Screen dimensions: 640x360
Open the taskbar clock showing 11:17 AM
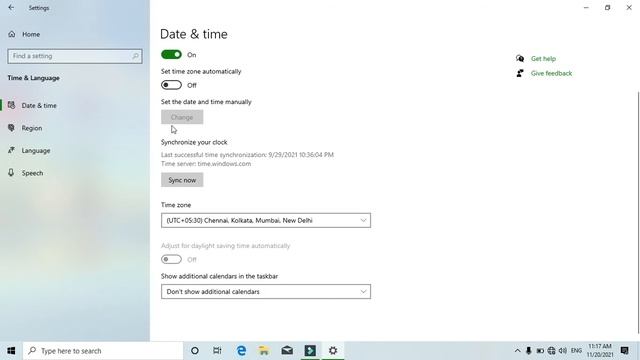click(x=600, y=351)
